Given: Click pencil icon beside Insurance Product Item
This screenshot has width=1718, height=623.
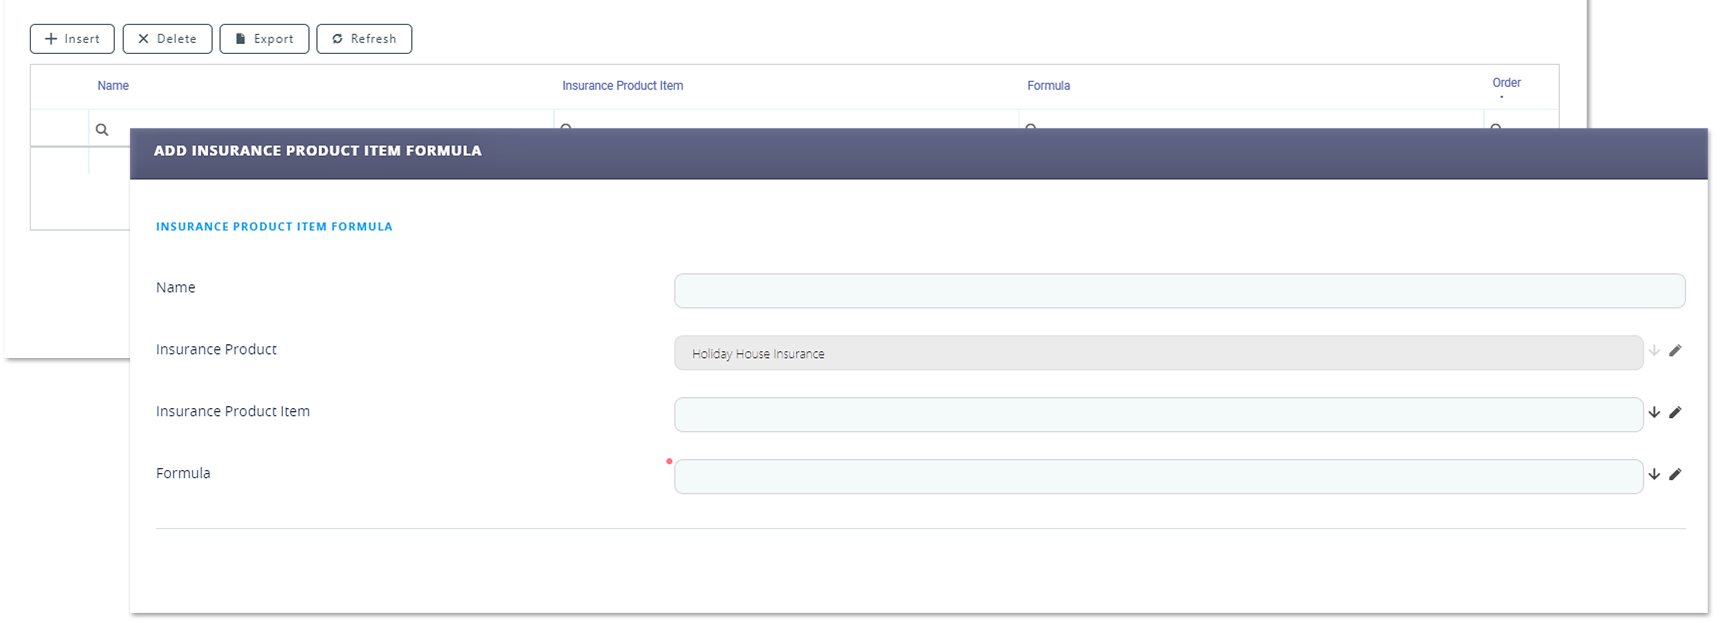Looking at the screenshot, I should [x=1675, y=413].
